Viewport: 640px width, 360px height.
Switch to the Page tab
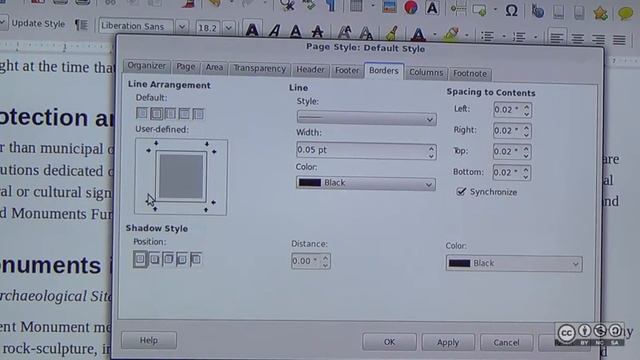(186, 67)
